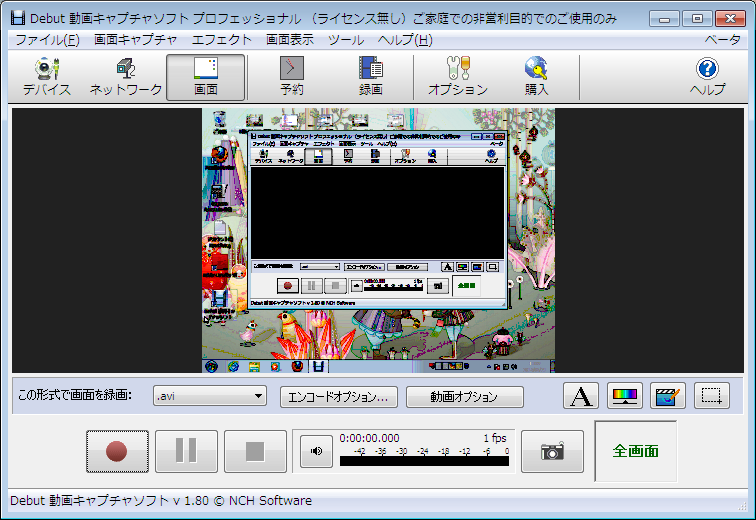Open エンコードオプション... settings
This screenshot has height=520, width=756.
338,397
